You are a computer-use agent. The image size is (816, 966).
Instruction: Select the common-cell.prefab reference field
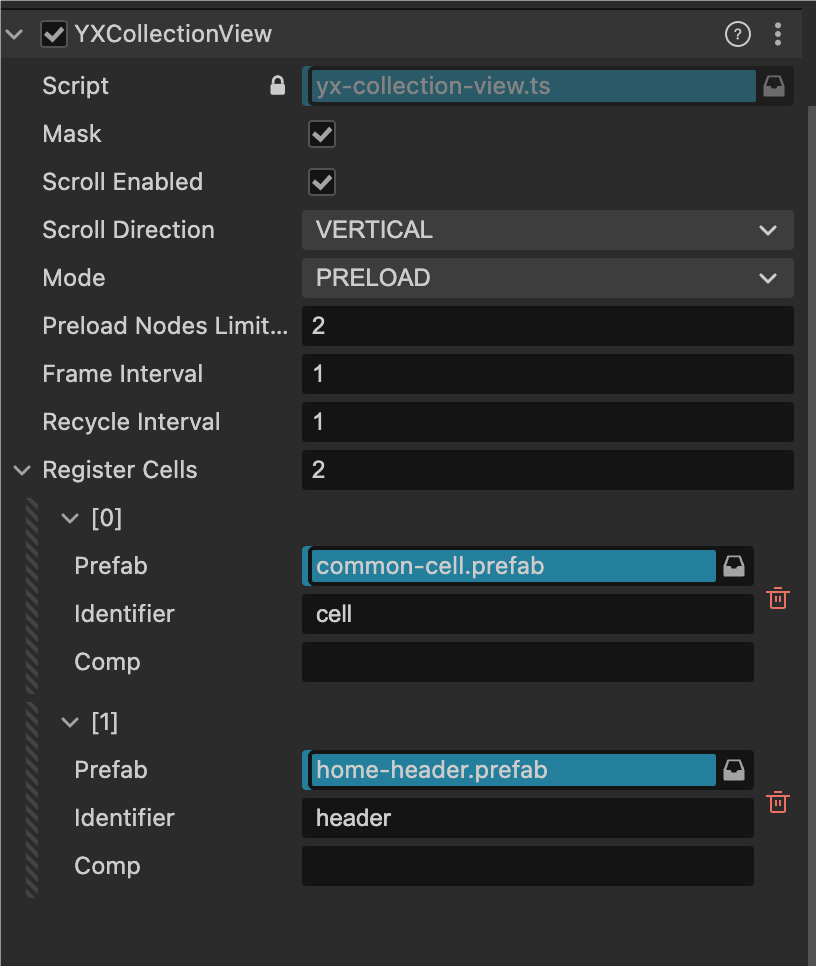pos(512,566)
